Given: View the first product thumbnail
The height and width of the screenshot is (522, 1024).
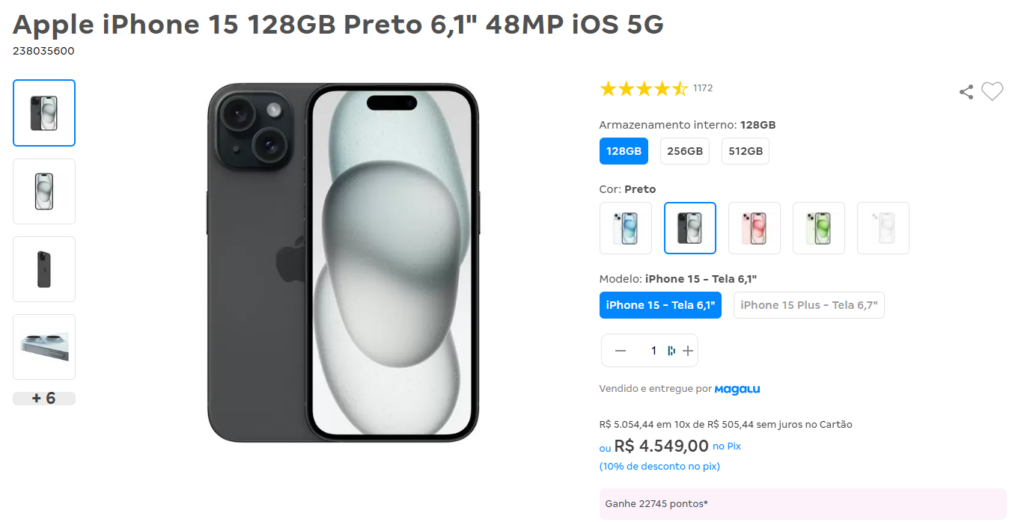Looking at the screenshot, I should [x=44, y=113].
